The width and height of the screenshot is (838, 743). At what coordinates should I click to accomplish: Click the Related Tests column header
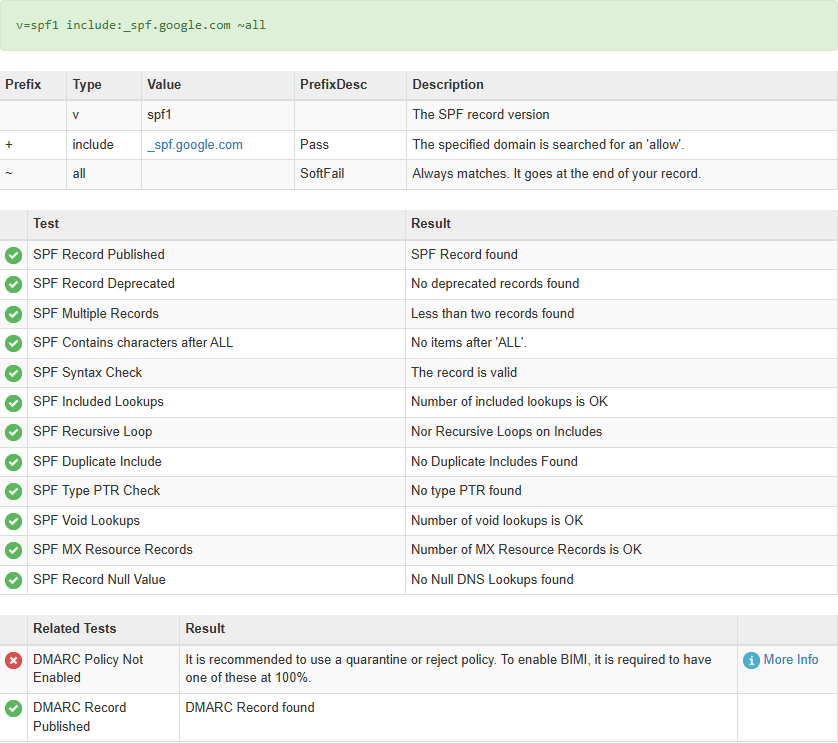tap(75, 629)
